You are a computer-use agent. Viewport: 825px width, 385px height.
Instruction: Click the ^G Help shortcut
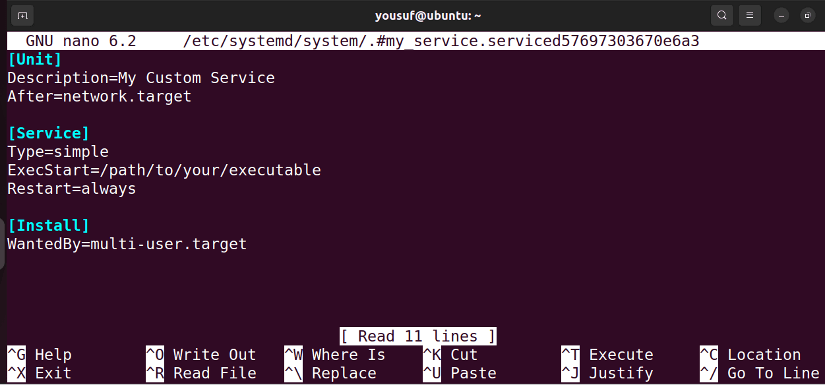pyautogui.click(x=39, y=355)
